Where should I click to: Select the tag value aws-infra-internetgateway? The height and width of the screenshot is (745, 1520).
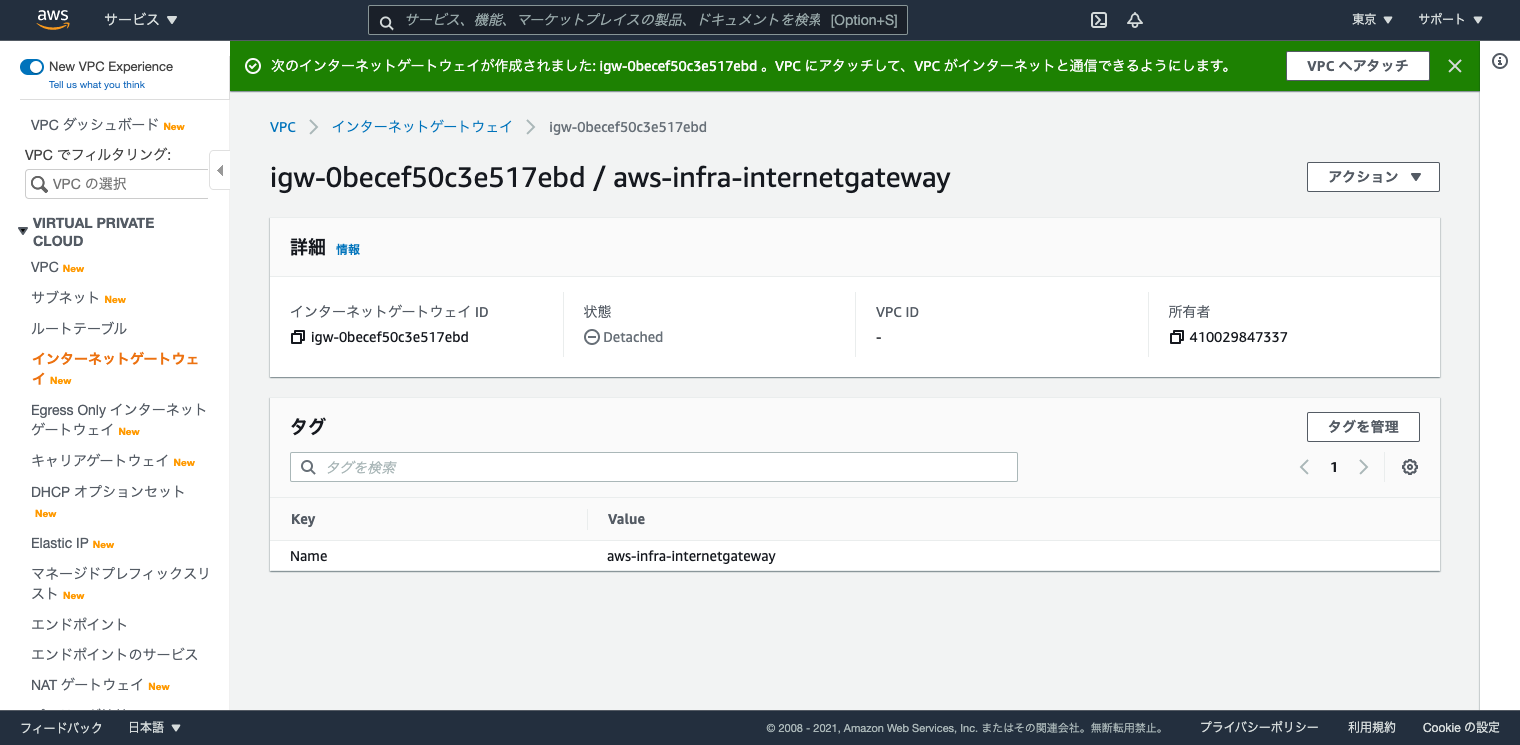691,556
